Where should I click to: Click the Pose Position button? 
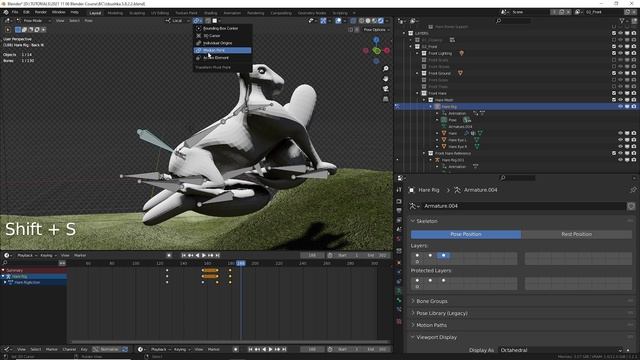(466, 234)
